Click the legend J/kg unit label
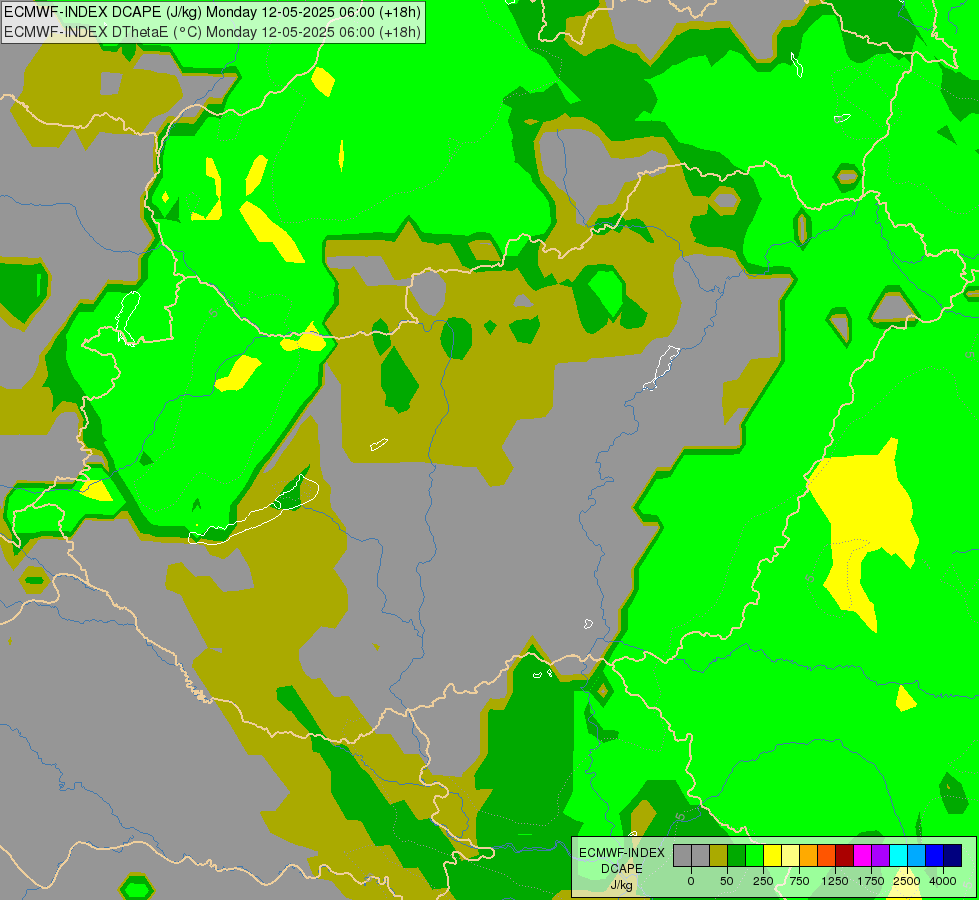This screenshot has height=900, width=979. click(621, 885)
